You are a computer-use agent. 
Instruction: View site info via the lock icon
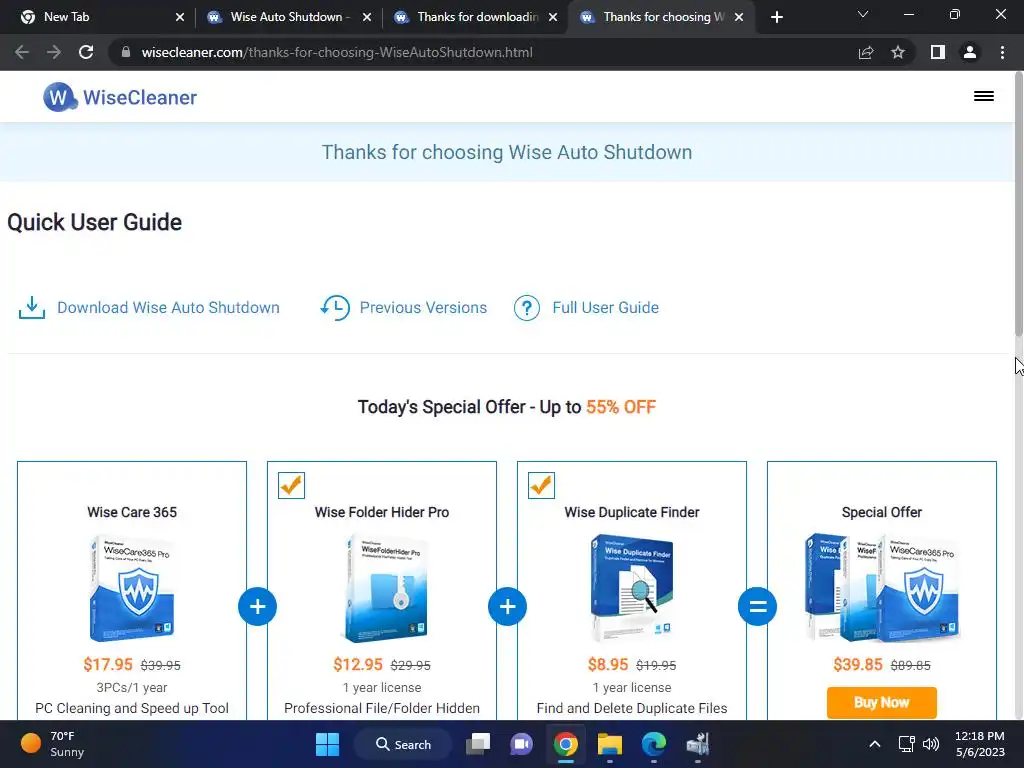pyautogui.click(x=126, y=52)
